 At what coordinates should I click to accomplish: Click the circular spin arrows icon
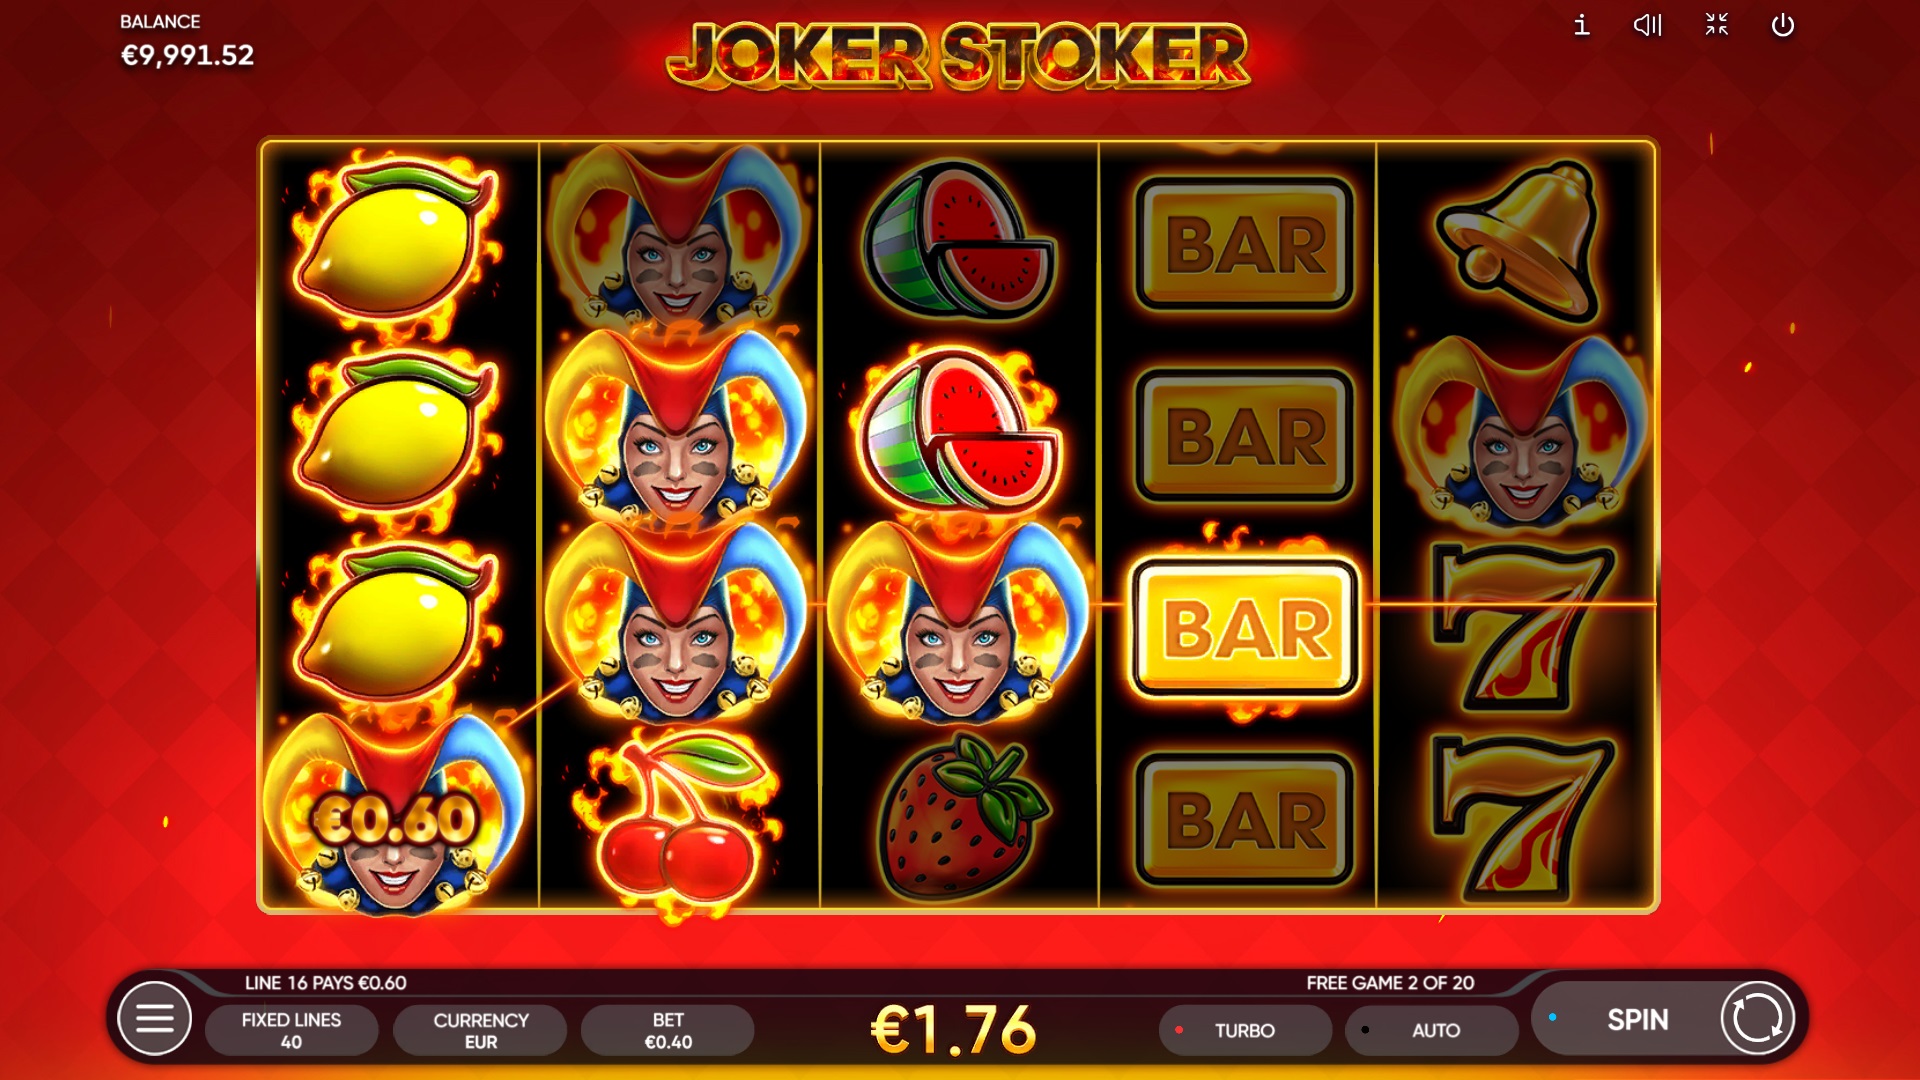[1757, 1019]
